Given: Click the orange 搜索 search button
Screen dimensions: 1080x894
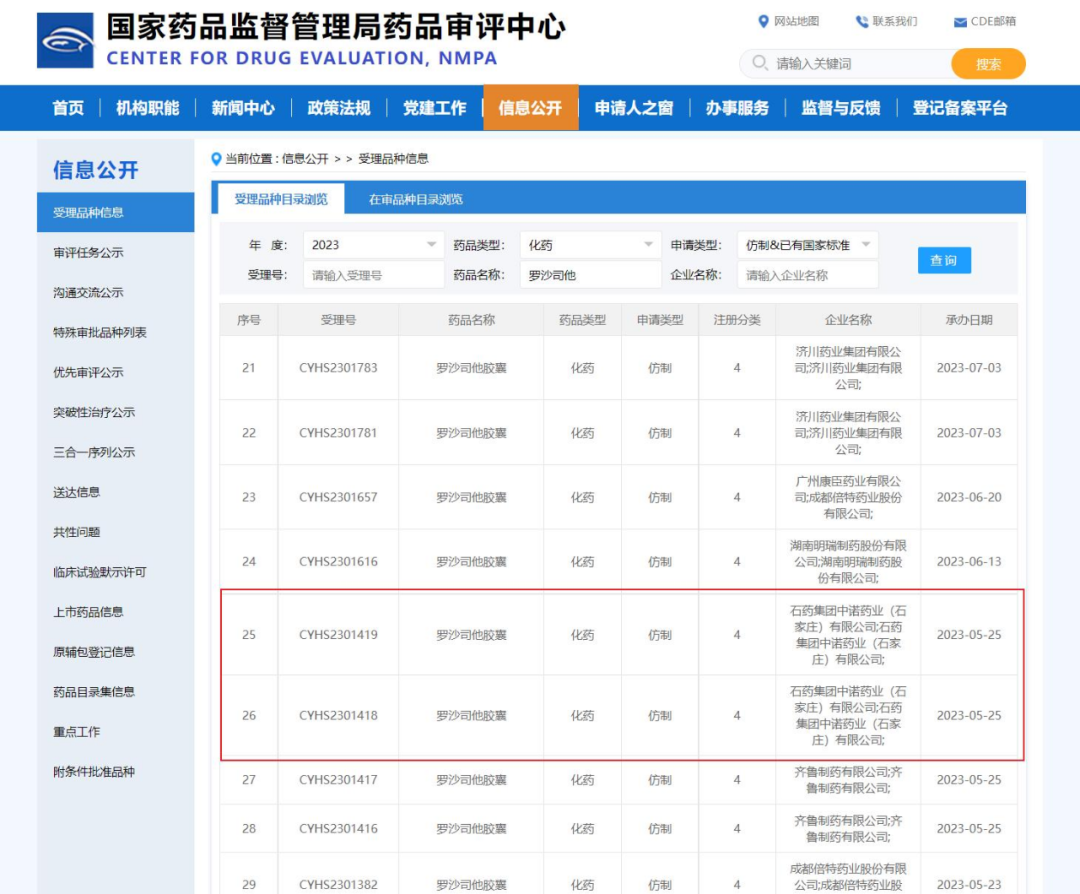Looking at the screenshot, I should (987, 62).
